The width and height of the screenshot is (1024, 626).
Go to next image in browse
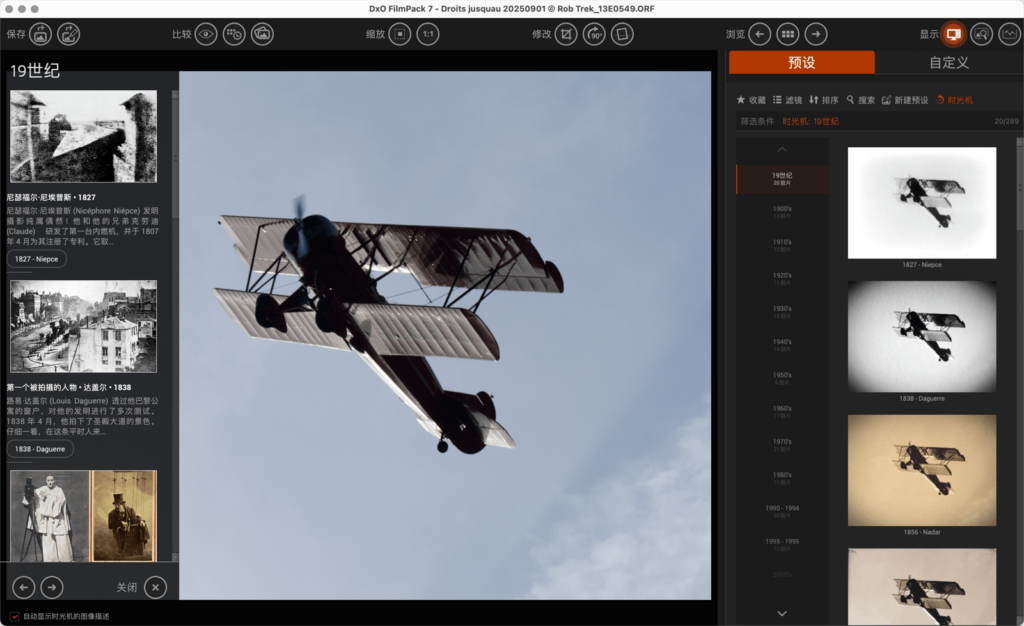[816, 34]
